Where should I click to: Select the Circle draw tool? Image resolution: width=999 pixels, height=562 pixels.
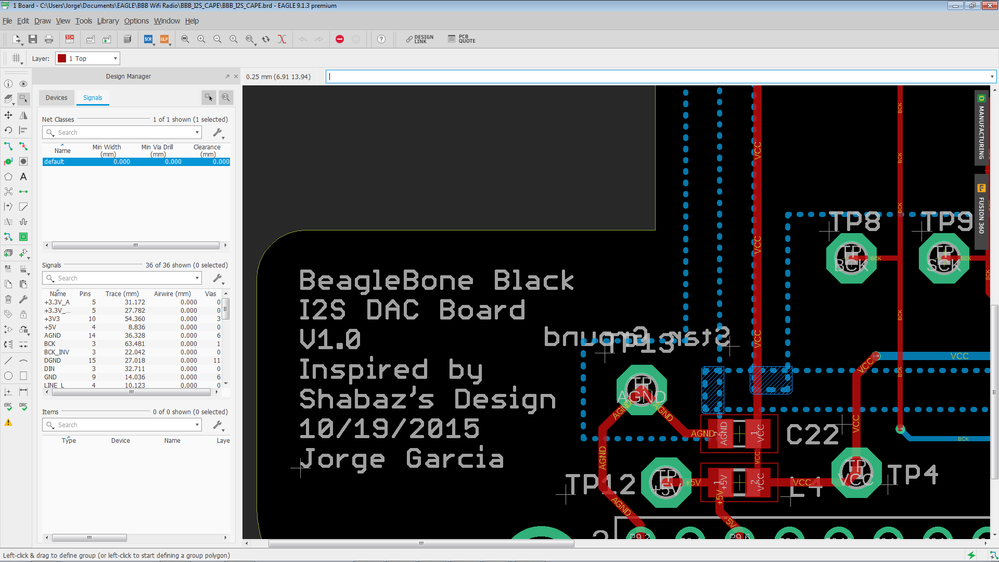tap(8, 376)
